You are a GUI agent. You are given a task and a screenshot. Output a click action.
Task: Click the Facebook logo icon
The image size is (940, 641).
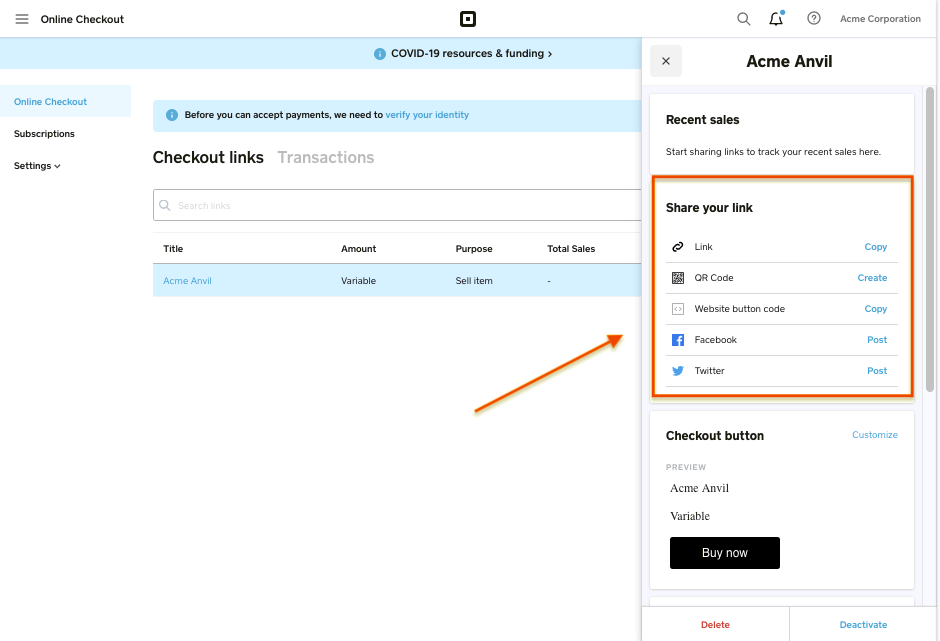678,340
